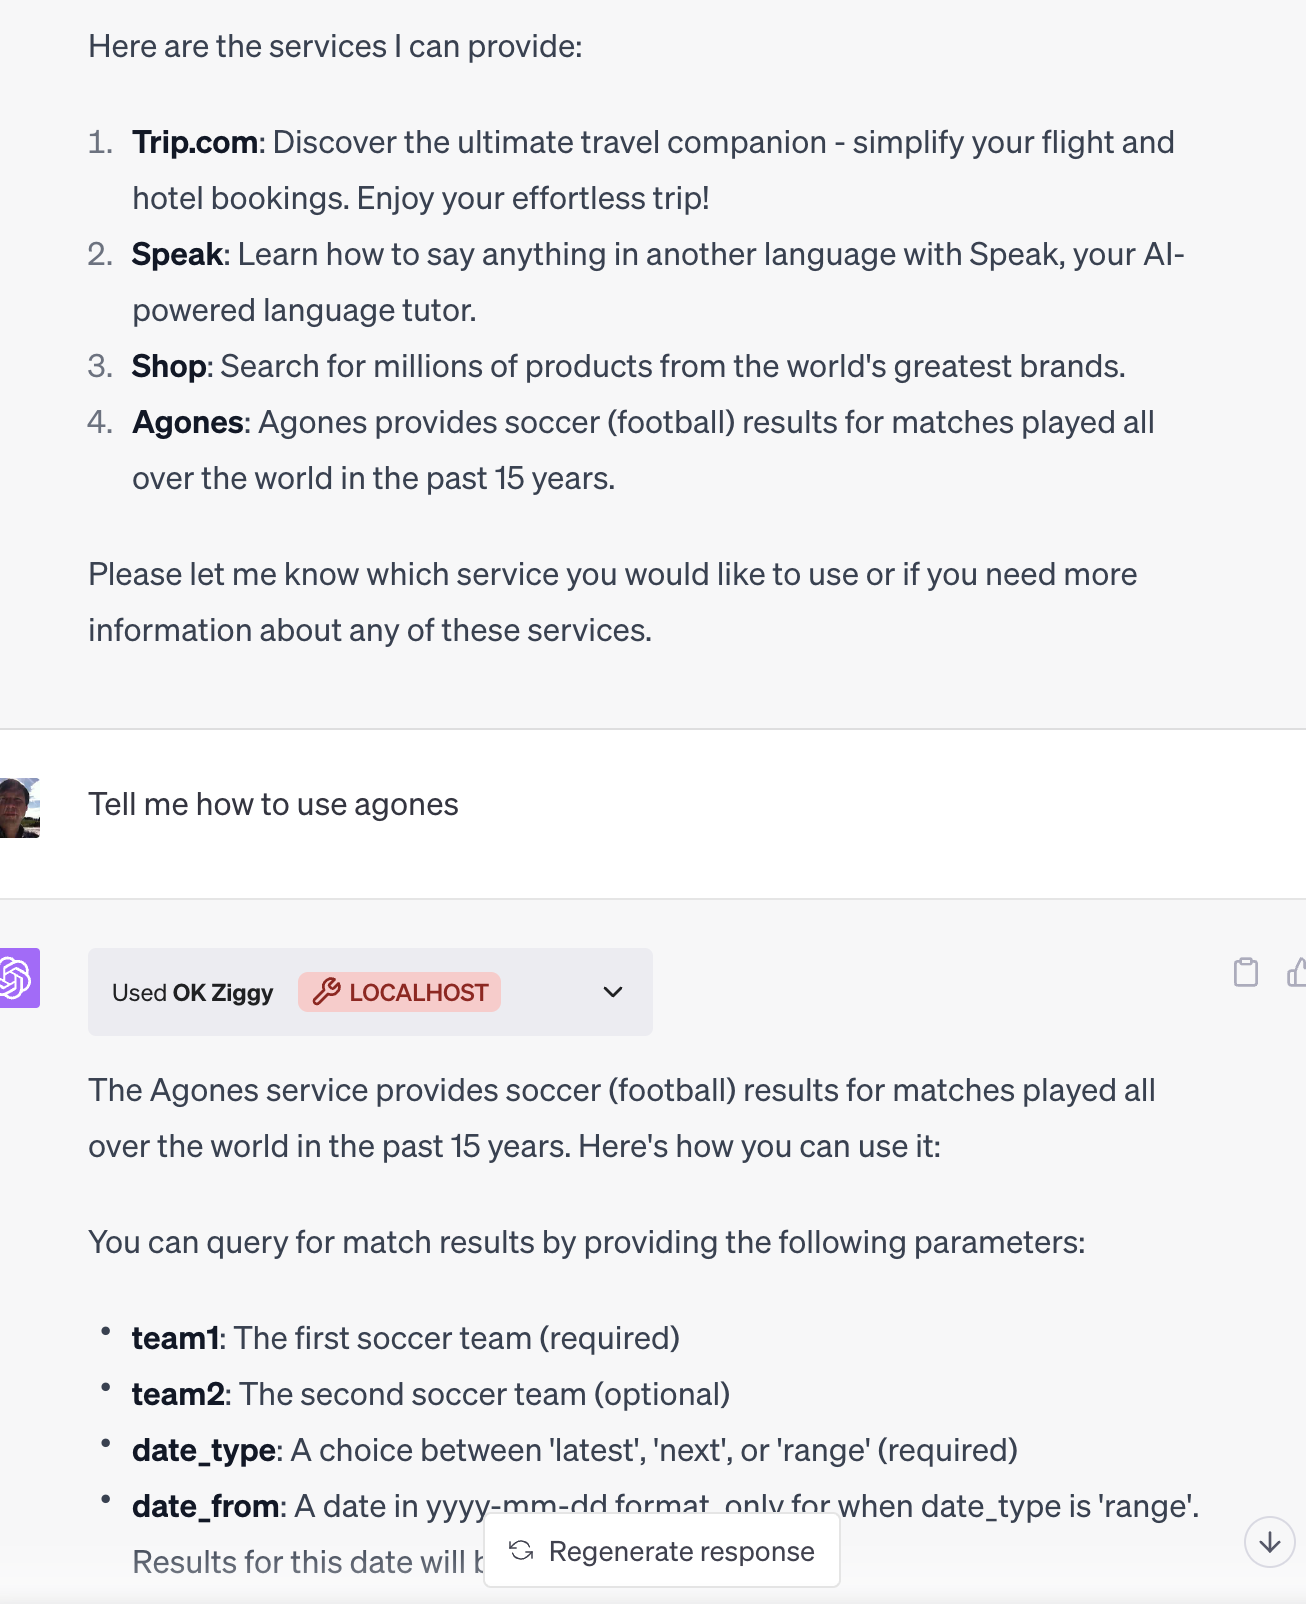Click 'Trip.com' in the services list
The height and width of the screenshot is (1604, 1306).
194,142
